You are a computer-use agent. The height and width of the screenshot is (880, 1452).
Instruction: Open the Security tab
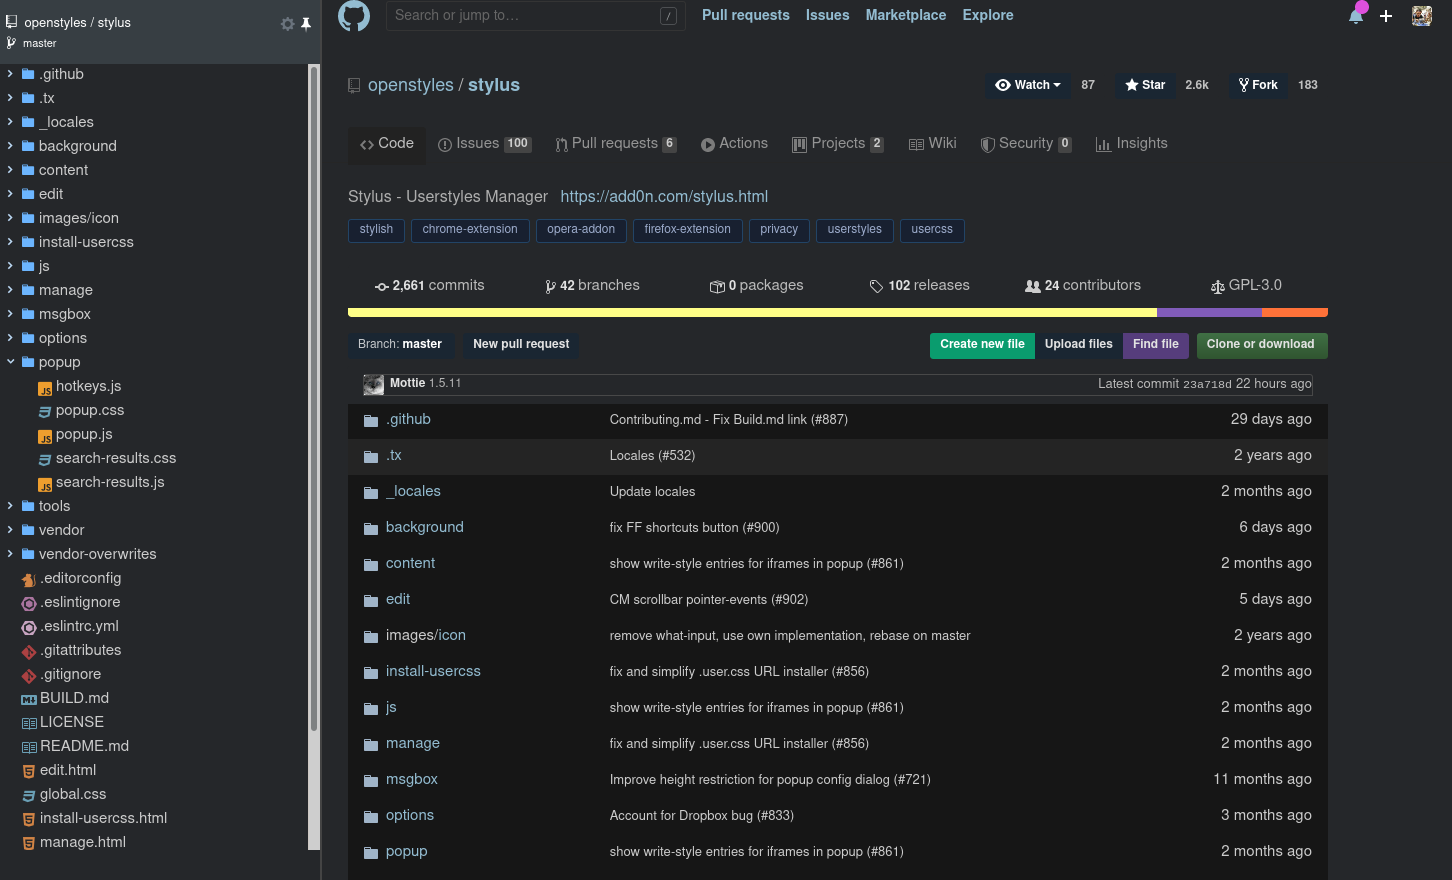coord(1026,144)
